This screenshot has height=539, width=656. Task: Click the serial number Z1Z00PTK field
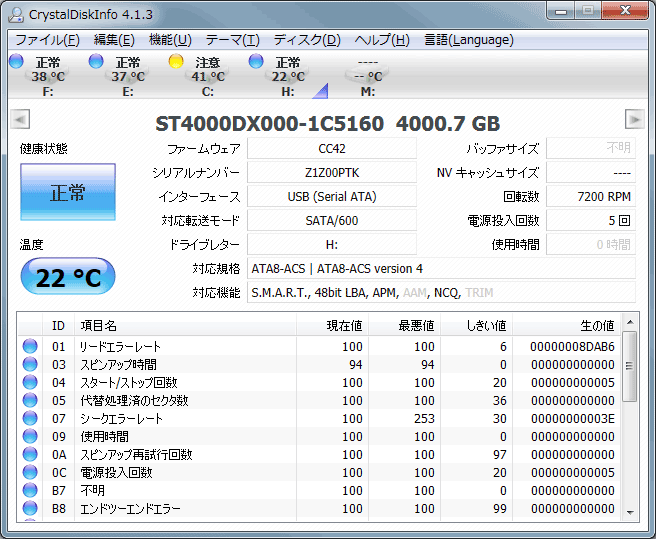(332, 172)
